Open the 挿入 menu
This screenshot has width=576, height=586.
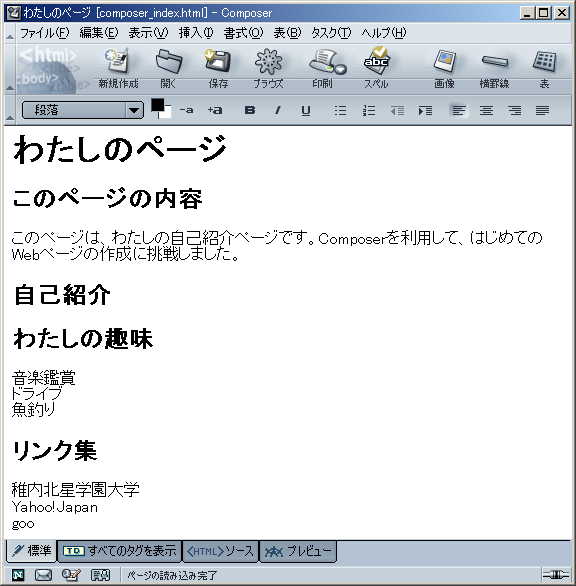(x=195, y=33)
